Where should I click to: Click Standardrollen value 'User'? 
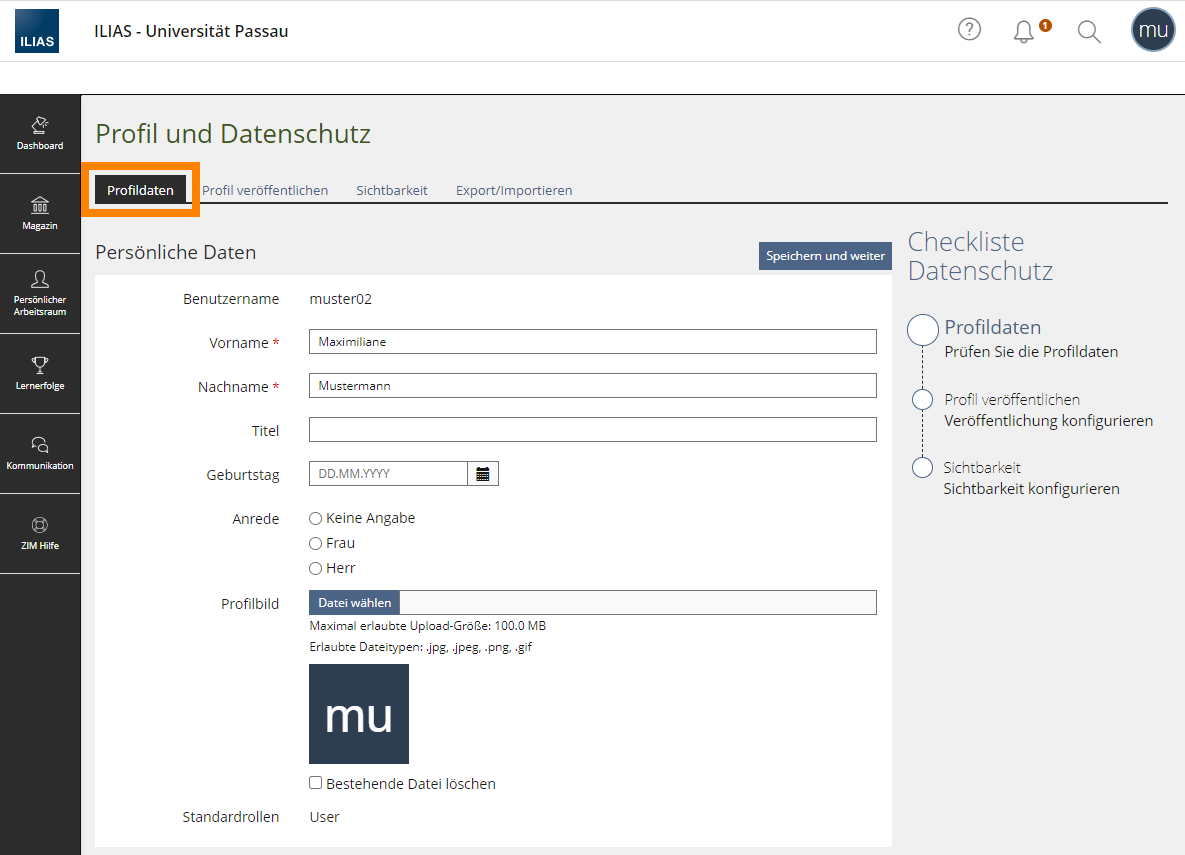[324, 817]
